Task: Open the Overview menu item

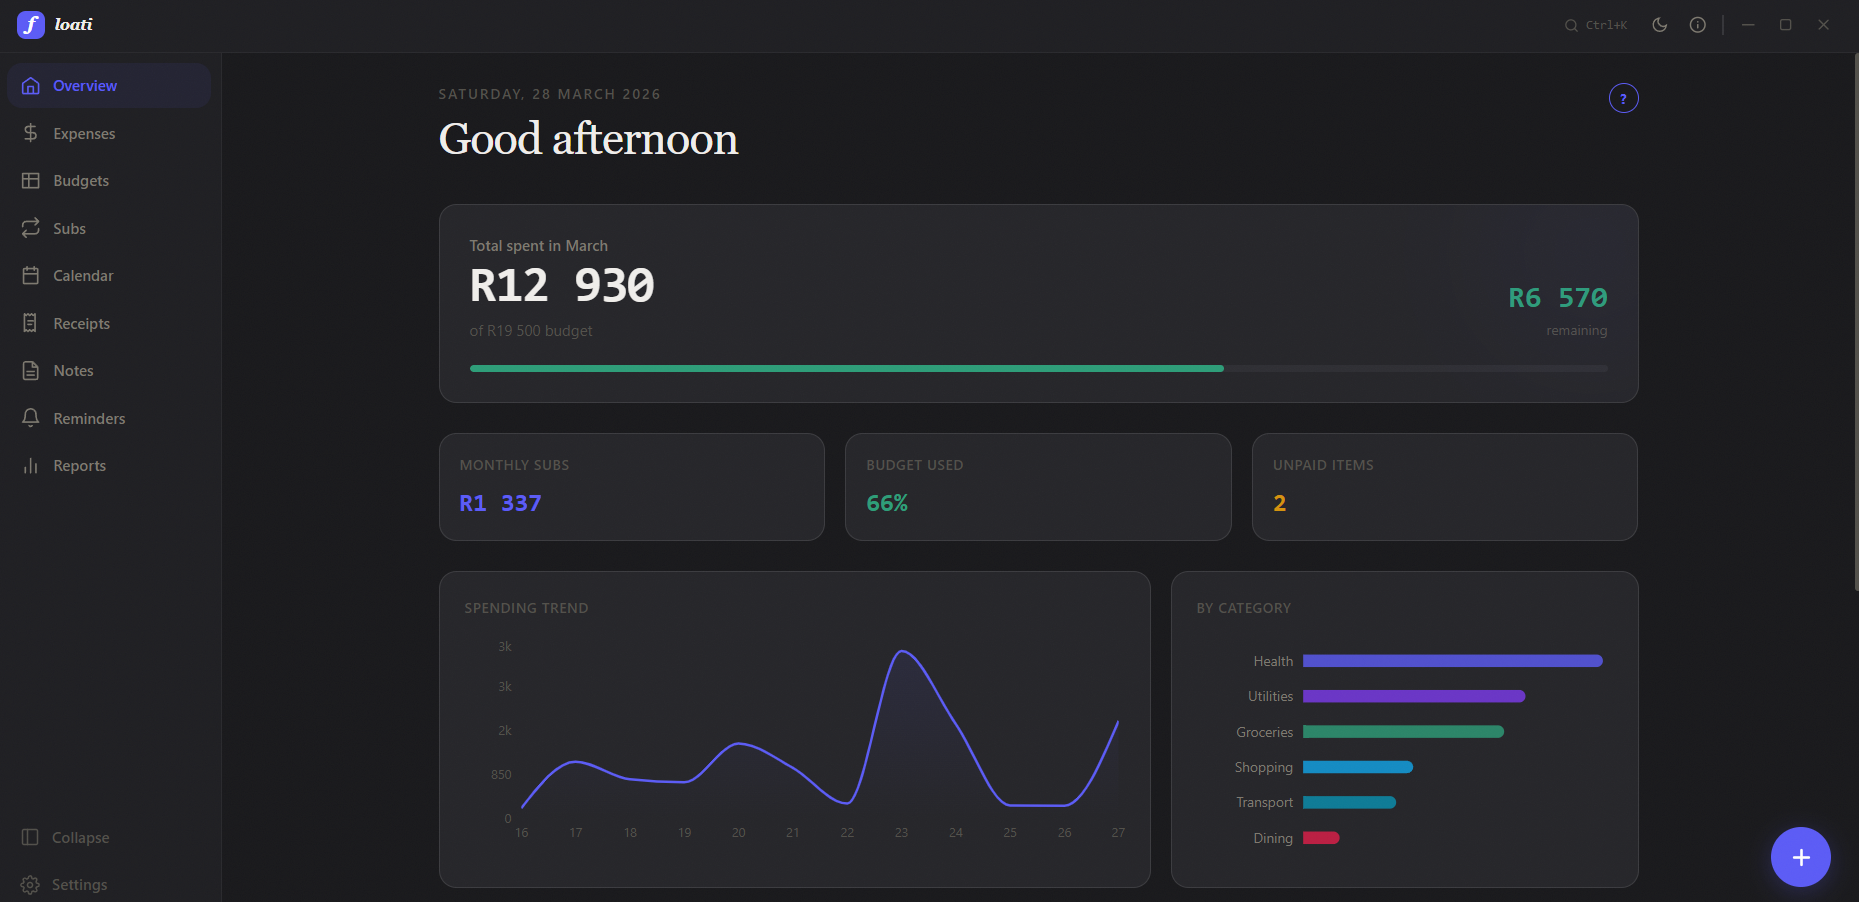Action: click(x=109, y=86)
